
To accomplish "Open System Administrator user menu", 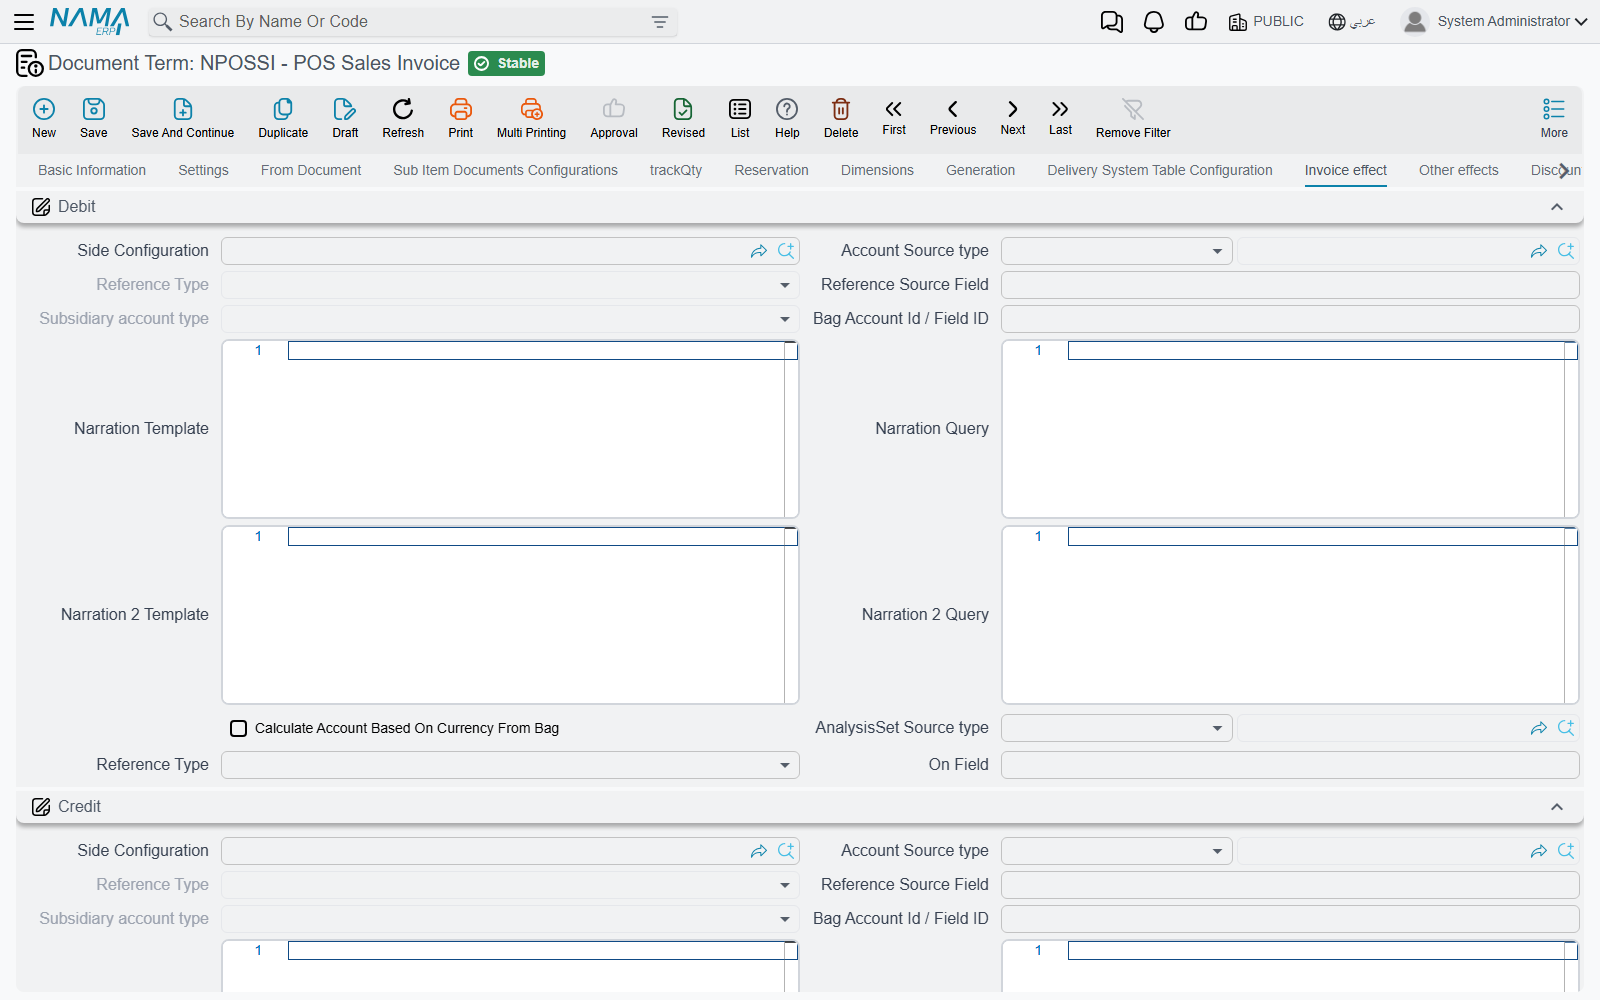I will click(1496, 21).
